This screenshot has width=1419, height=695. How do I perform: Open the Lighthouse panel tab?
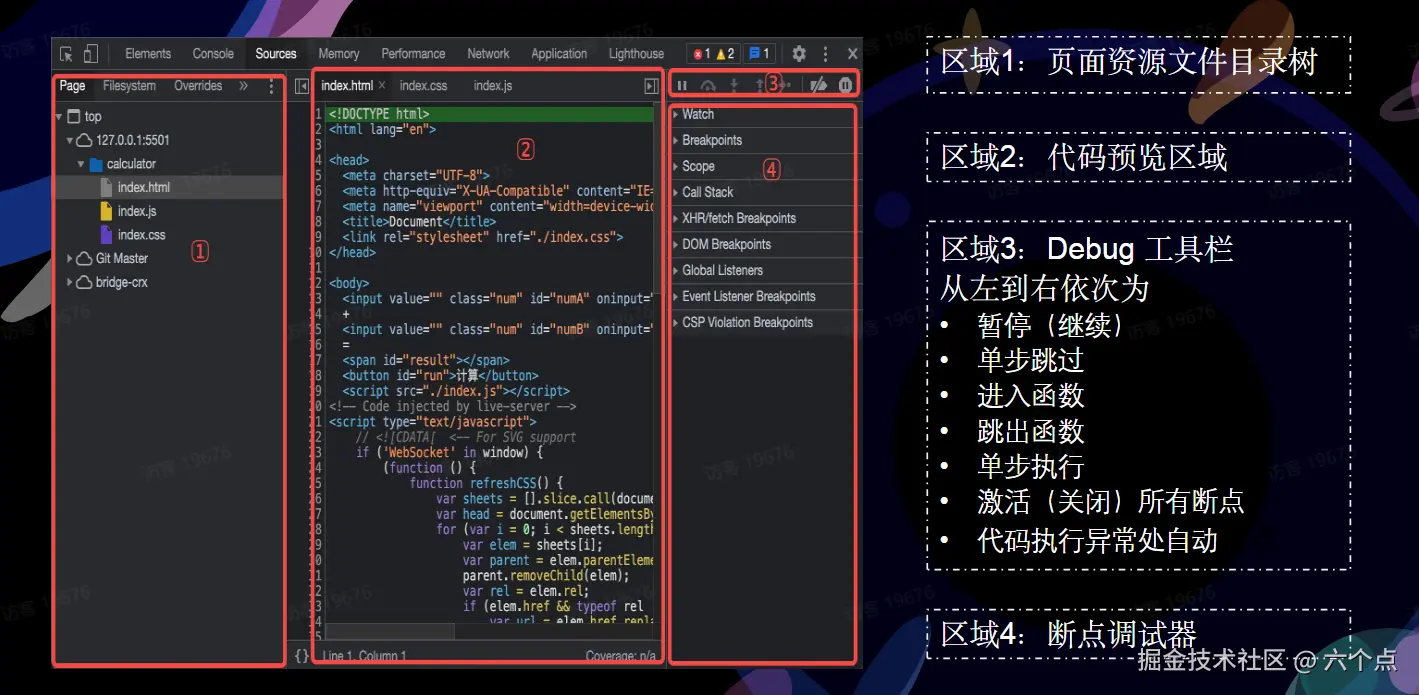[x=636, y=54]
